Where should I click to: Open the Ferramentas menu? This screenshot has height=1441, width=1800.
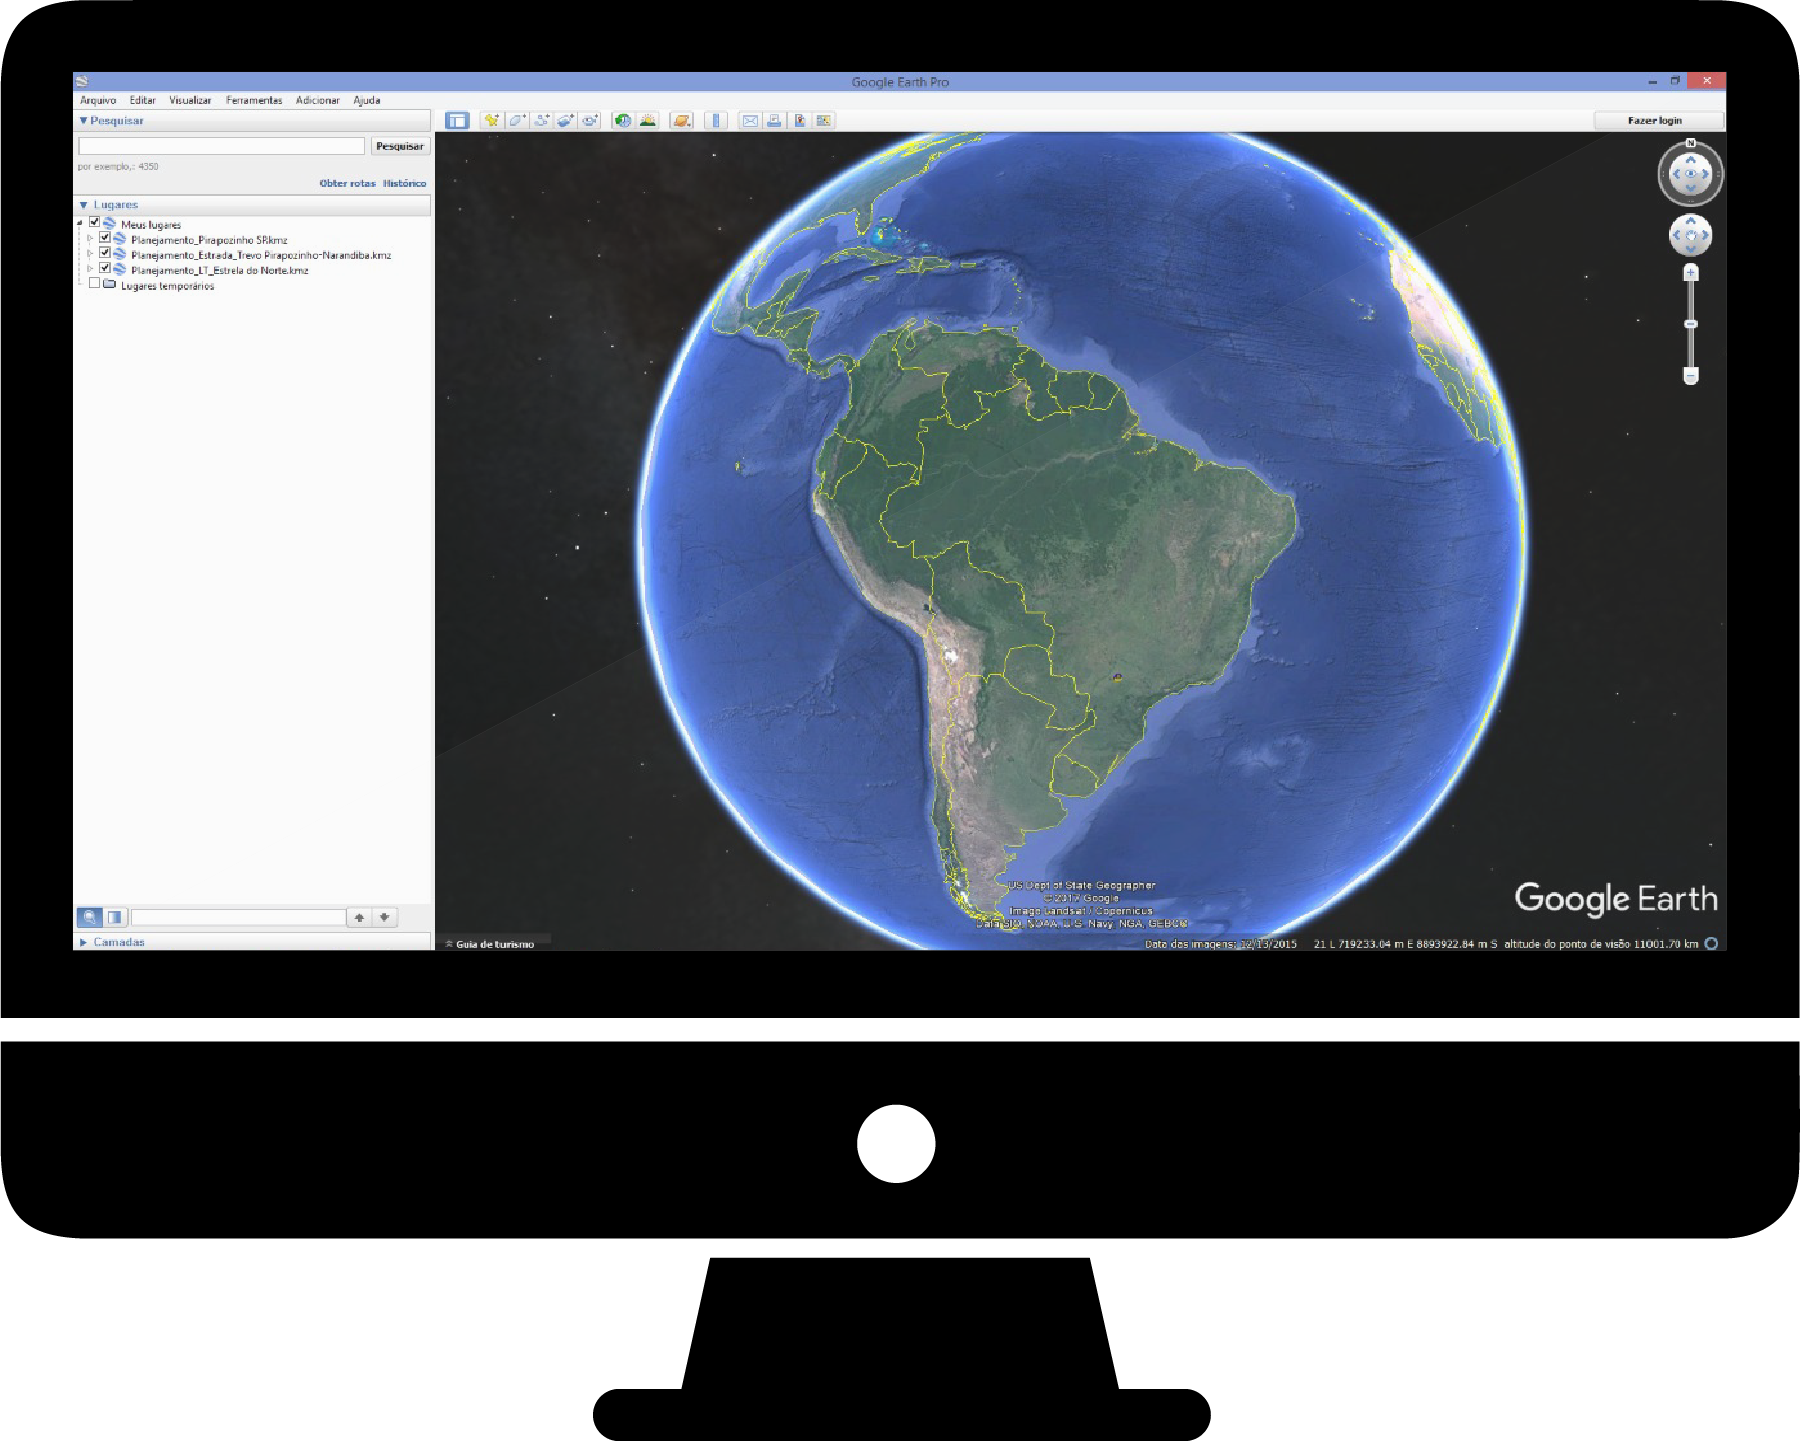254,100
